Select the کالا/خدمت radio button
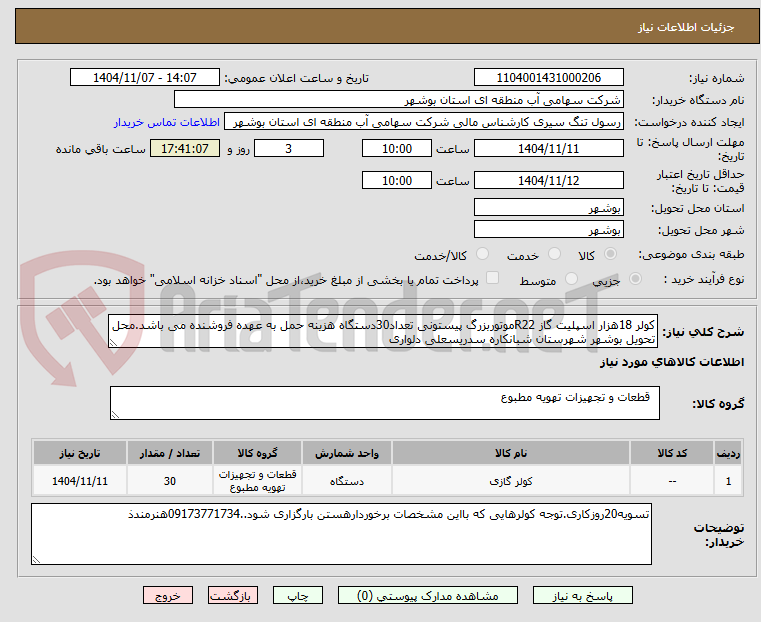761x622 pixels. point(482,254)
